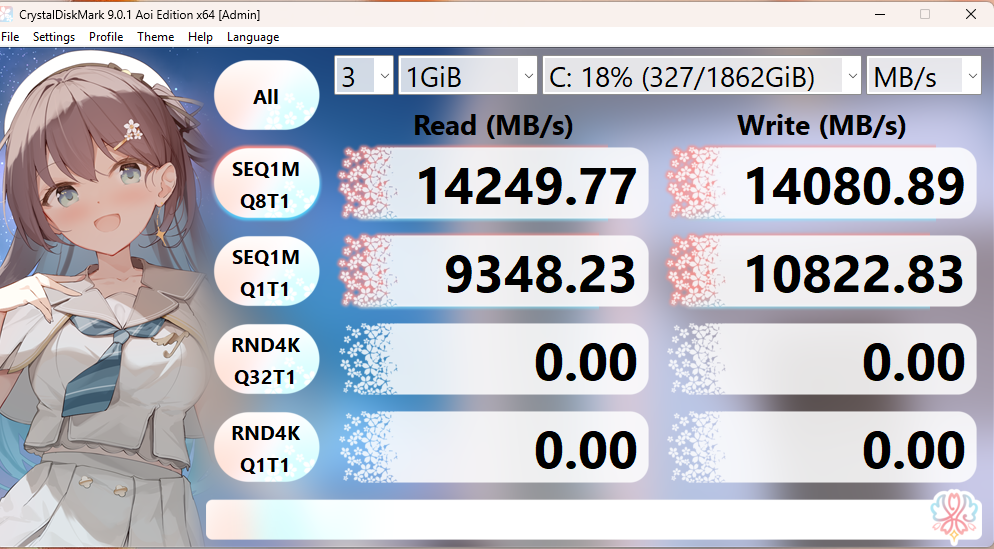Open the MB/s unit dropdown
The width and height of the screenshot is (994, 549).
click(x=923, y=77)
